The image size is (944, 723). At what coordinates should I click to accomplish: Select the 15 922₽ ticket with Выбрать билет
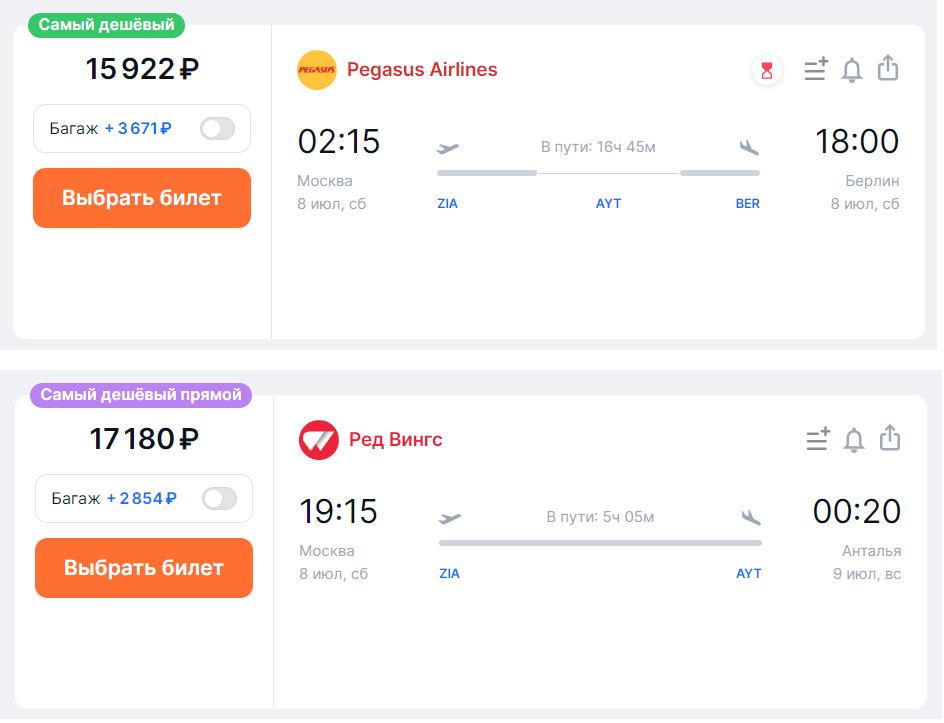[142, 198]
